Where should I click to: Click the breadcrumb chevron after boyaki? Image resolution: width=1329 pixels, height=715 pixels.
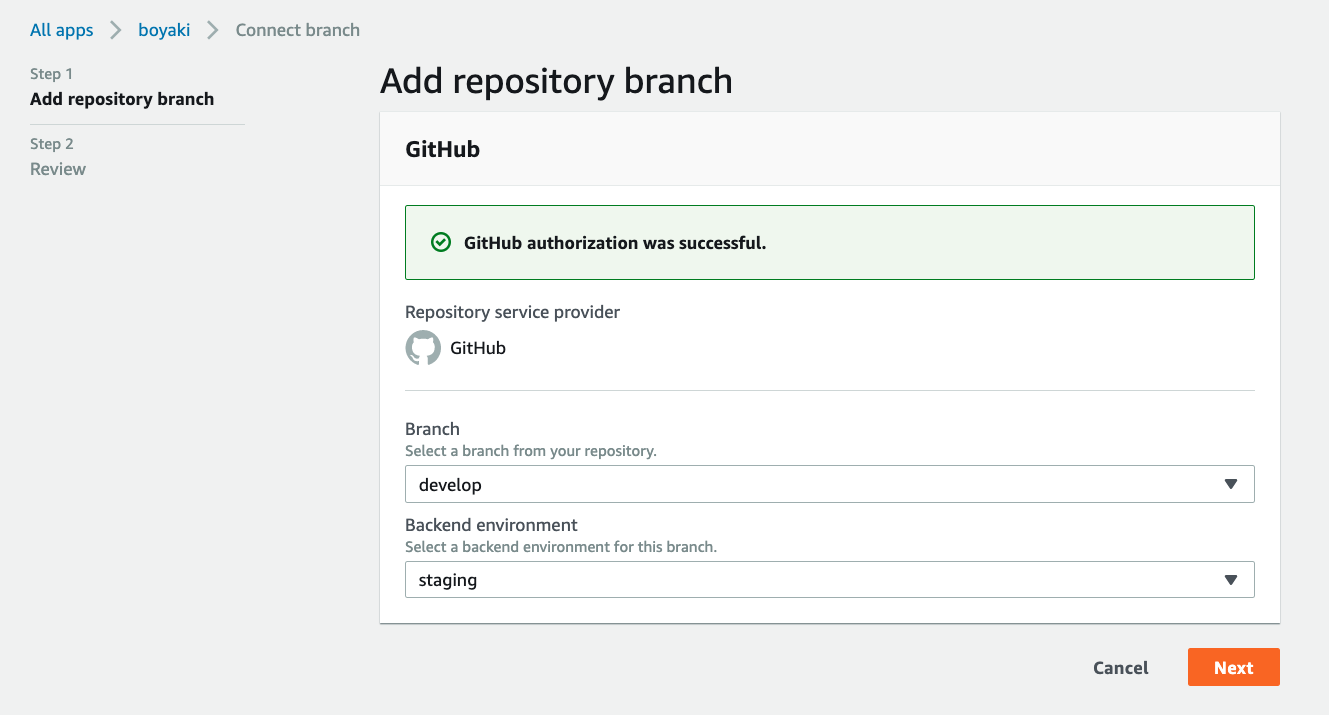pyautogui.click(x=213, y=30)
